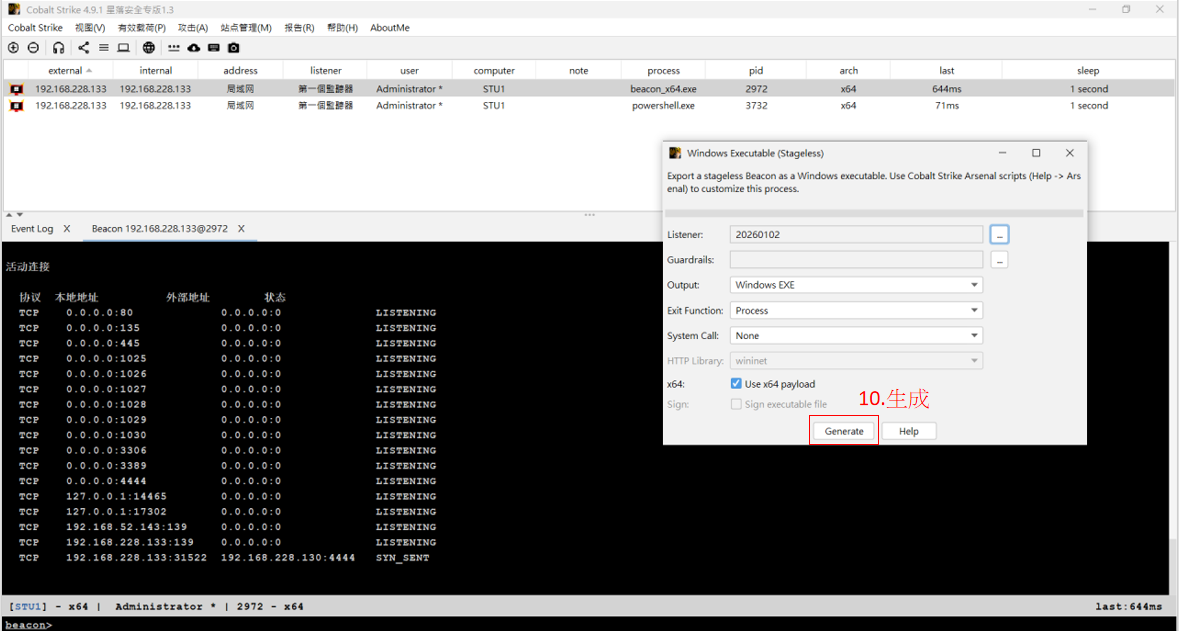Select beacon_x64.exe process cell
Screen dimensions: 1179x631
click(664, 89)
